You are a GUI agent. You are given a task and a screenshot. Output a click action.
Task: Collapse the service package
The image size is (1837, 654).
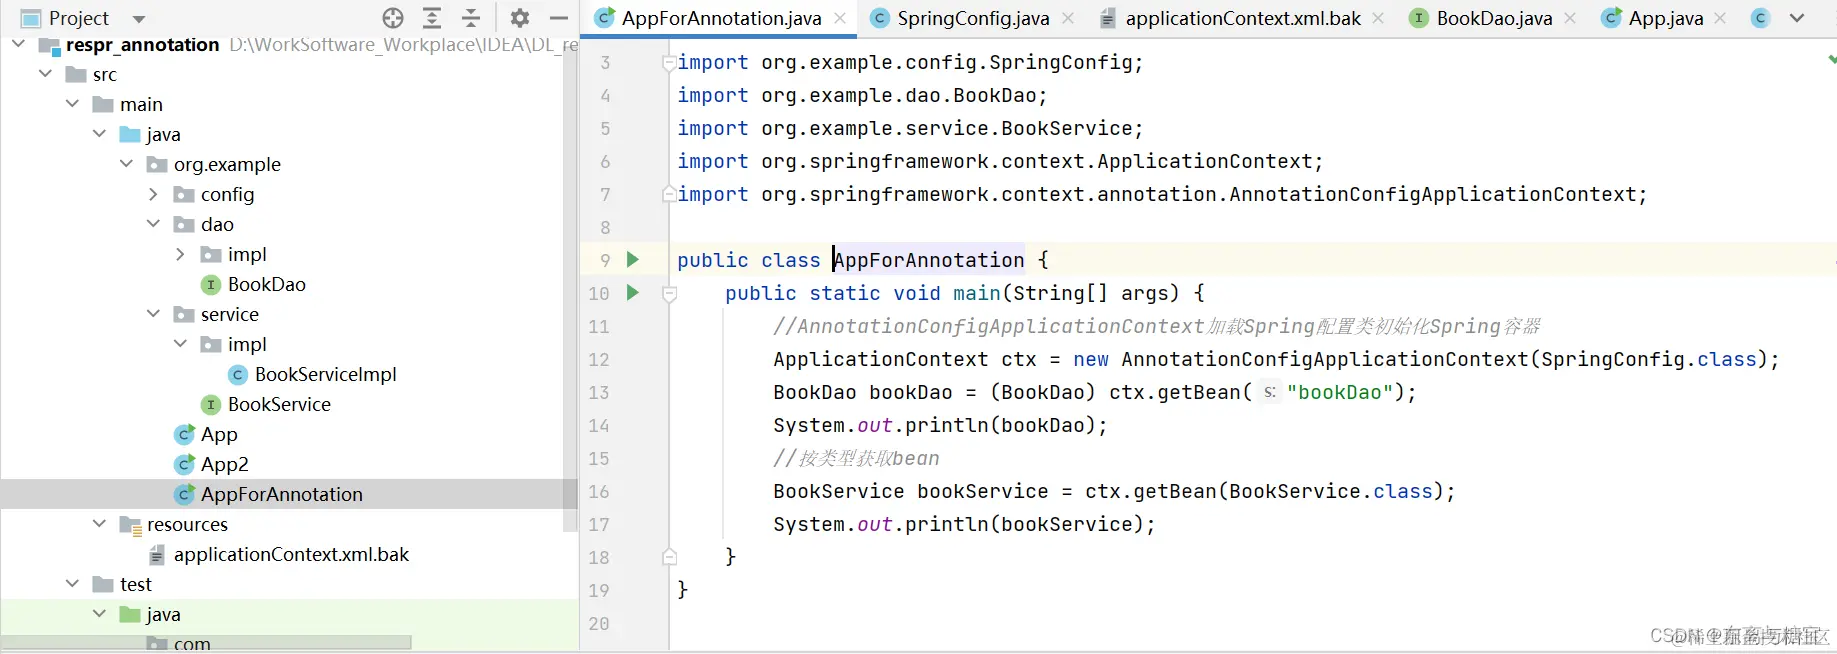coord(153,314)
